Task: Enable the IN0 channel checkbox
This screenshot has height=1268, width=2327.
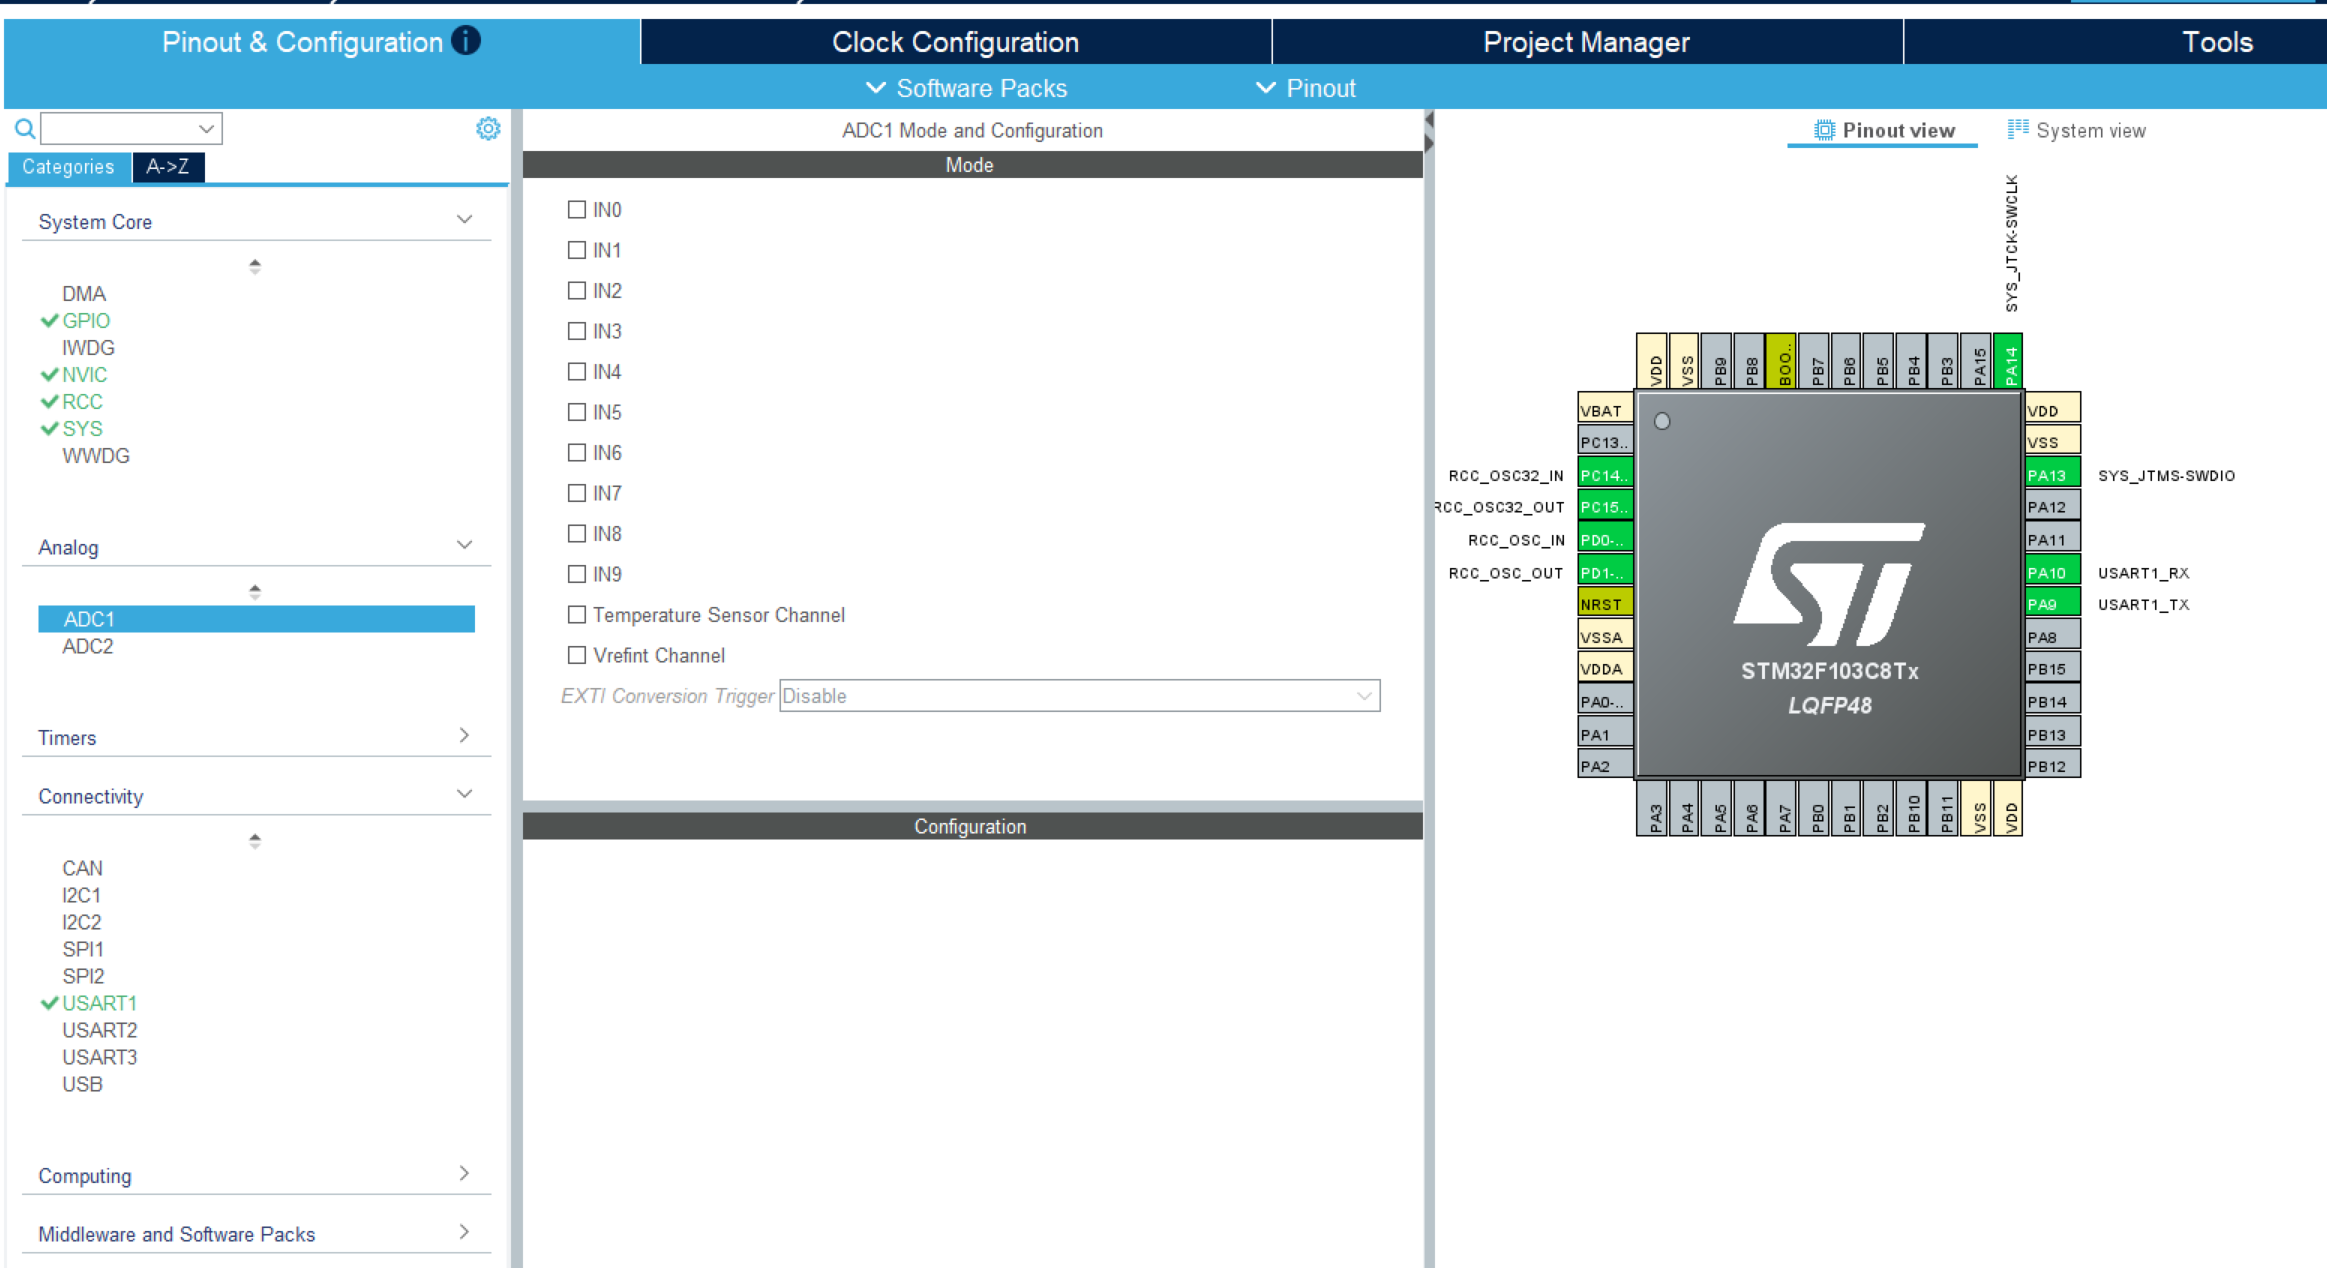Action: (577, 210)
